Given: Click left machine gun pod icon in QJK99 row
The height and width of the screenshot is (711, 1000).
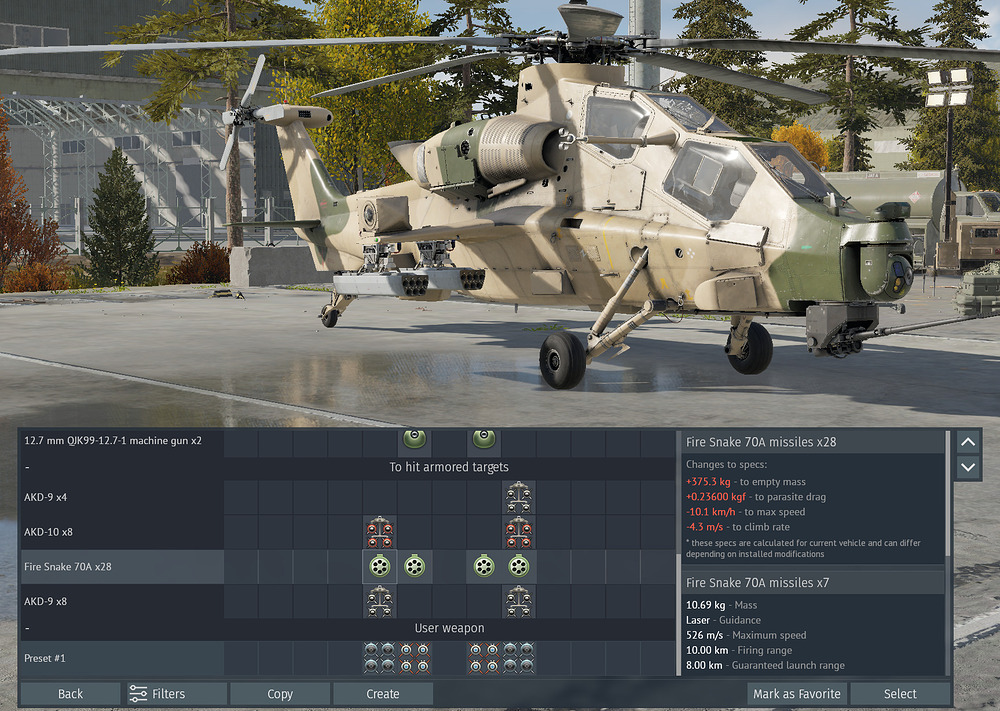Looking at the screenshot, I should pos(414,439).
